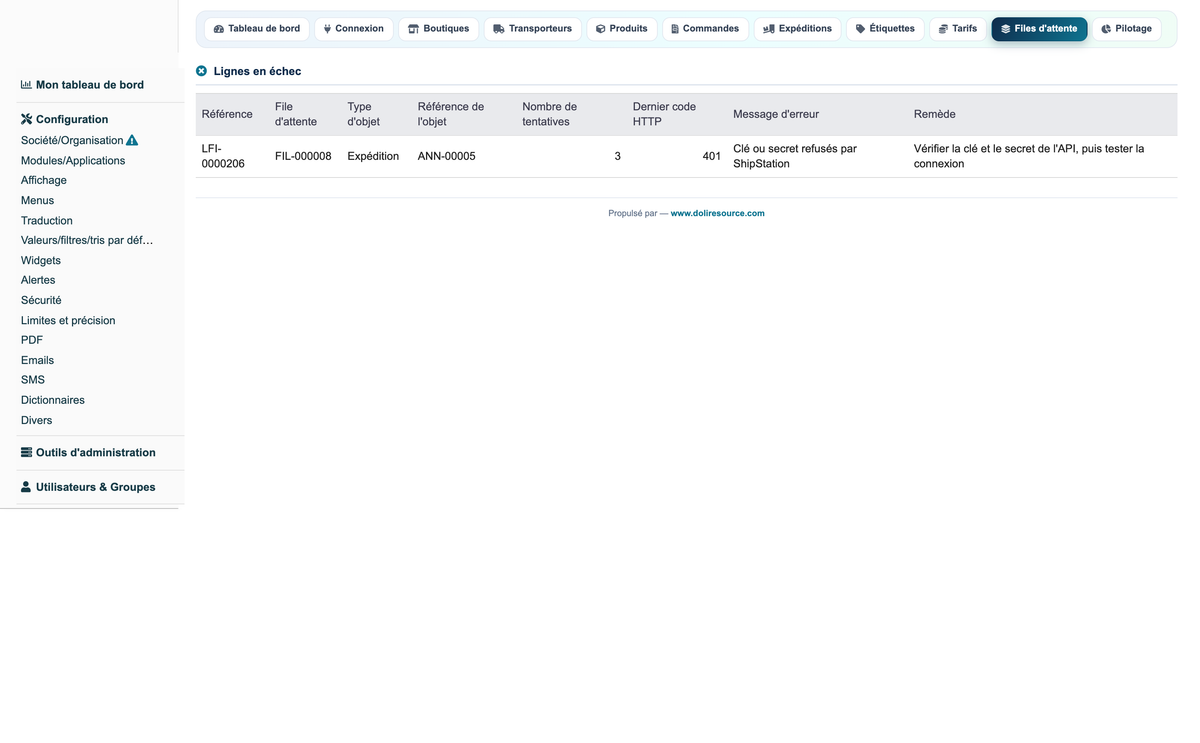Visit the www.doliresource.com footer link

717,213
